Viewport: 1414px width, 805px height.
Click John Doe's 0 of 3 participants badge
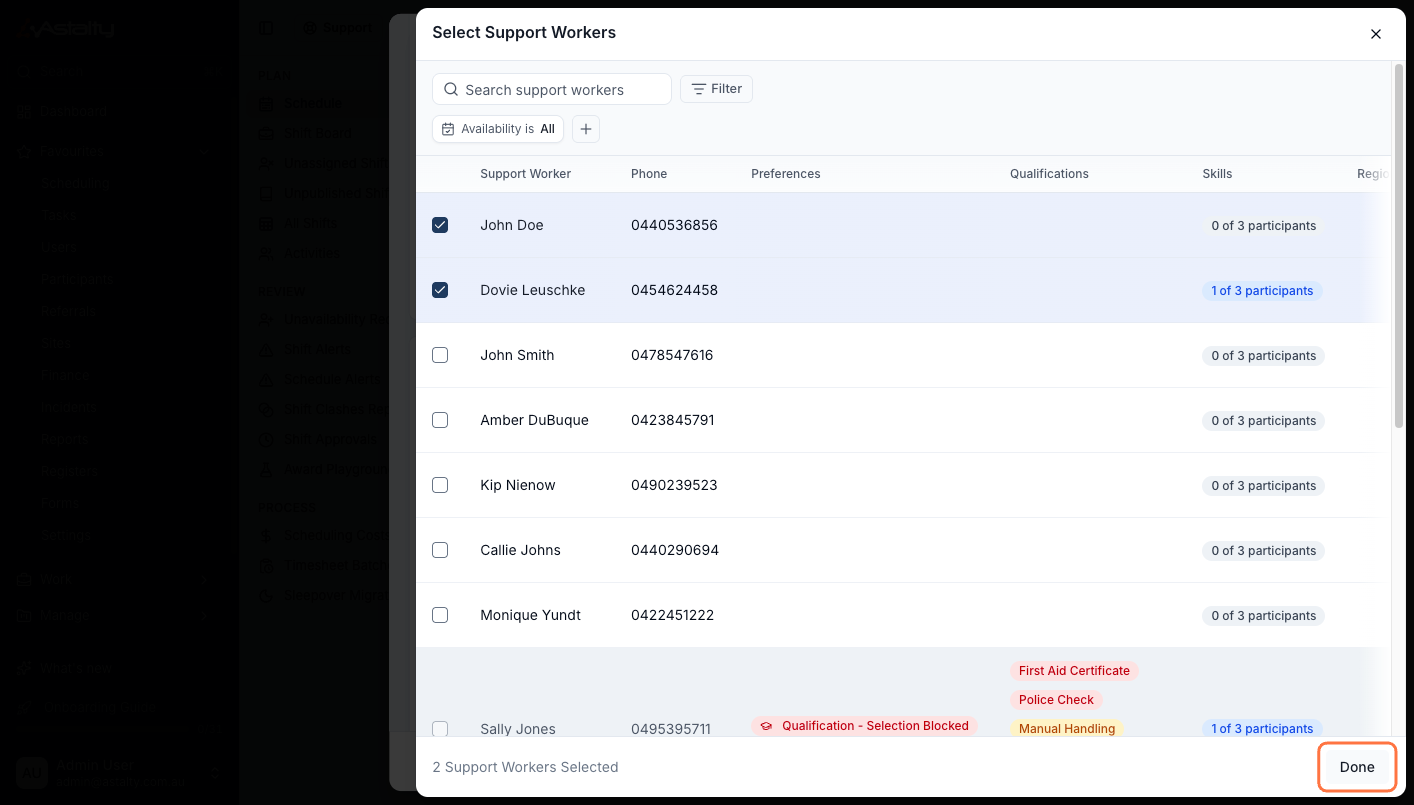(1263, 226)
